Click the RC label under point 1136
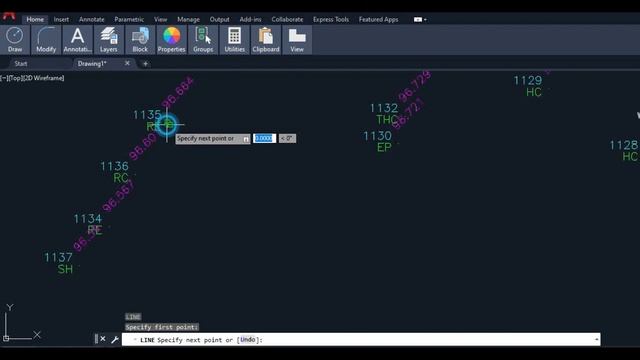The width and height of the screenshot is (640, 360). [121, 178]
